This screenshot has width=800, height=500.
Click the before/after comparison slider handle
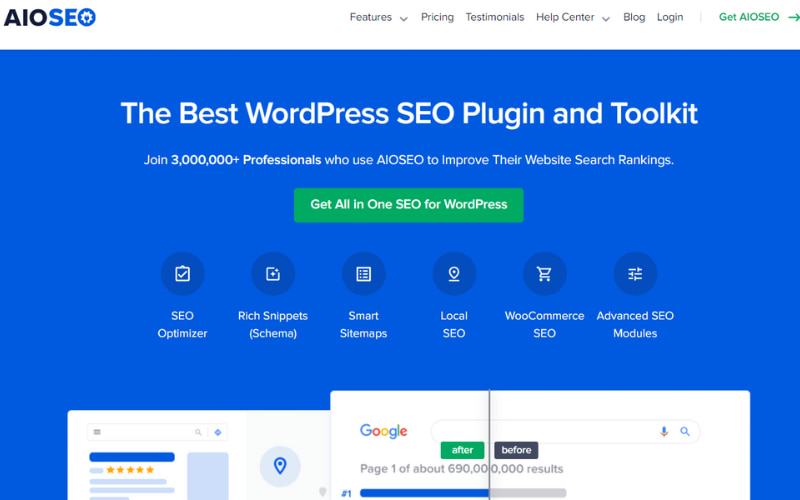click(x=490, y=445)
